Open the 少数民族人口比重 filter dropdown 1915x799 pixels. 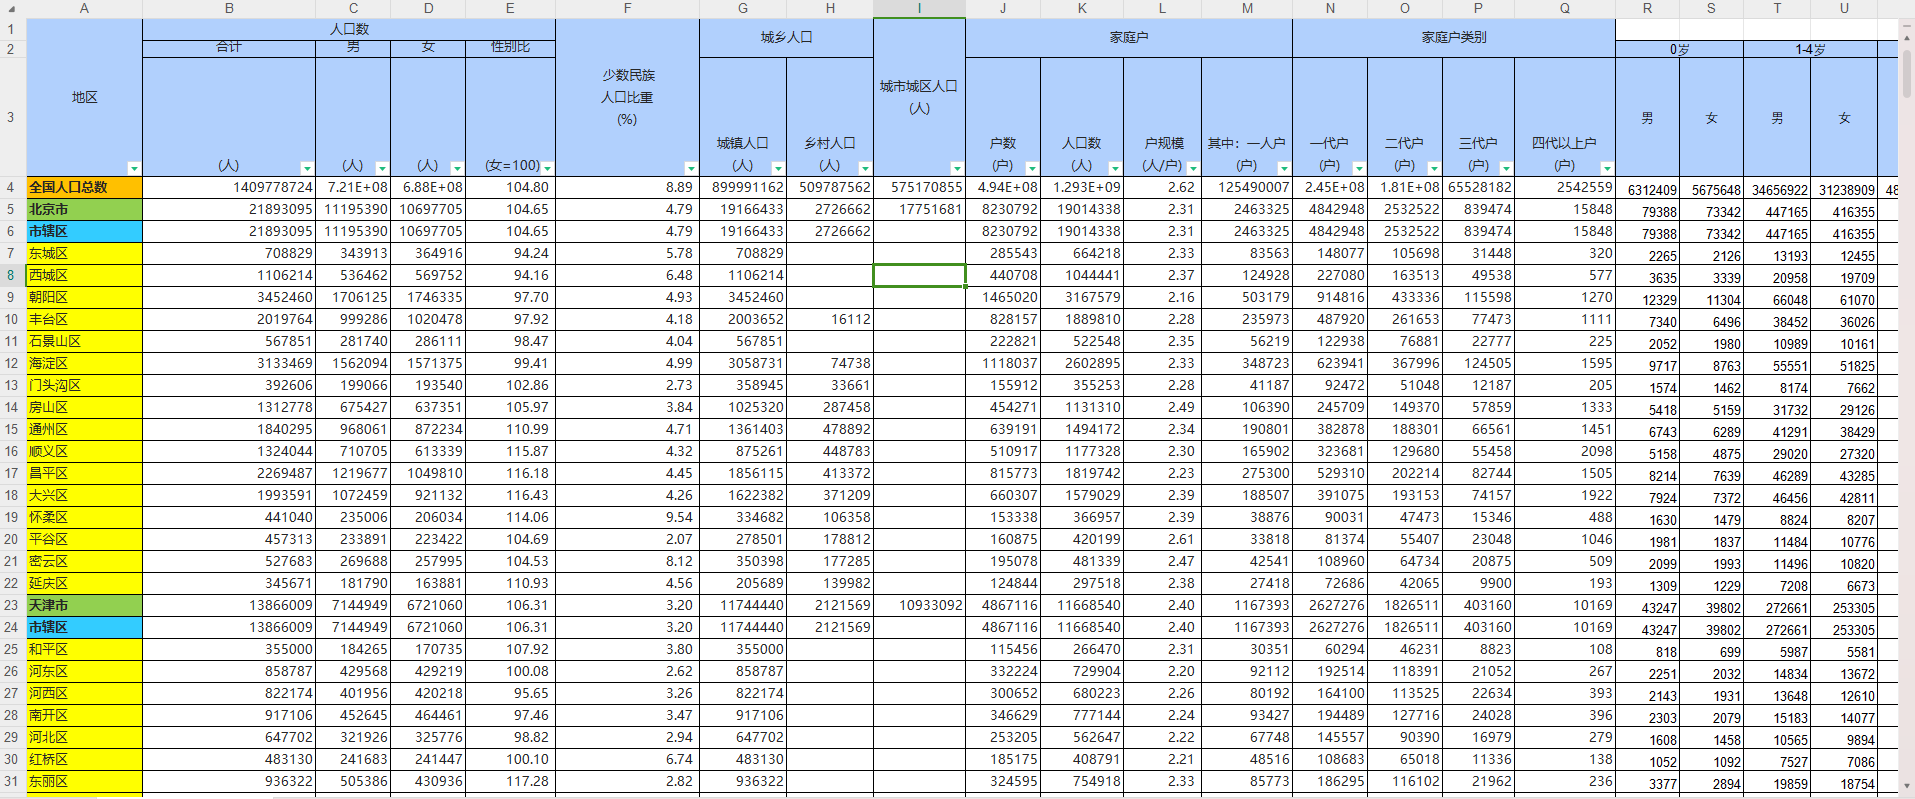(690, 168)
